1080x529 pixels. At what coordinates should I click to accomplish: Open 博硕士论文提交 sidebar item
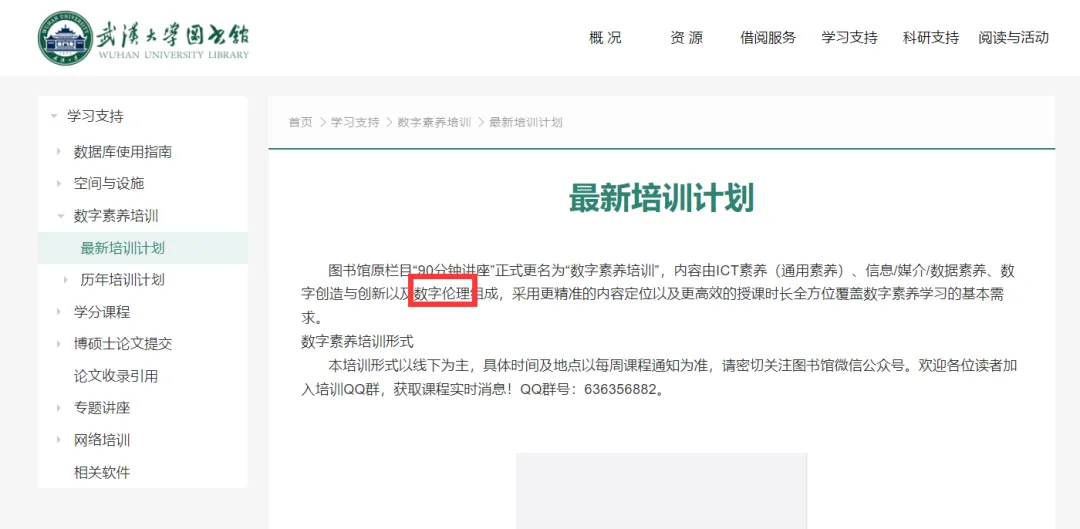pos(122,344)
